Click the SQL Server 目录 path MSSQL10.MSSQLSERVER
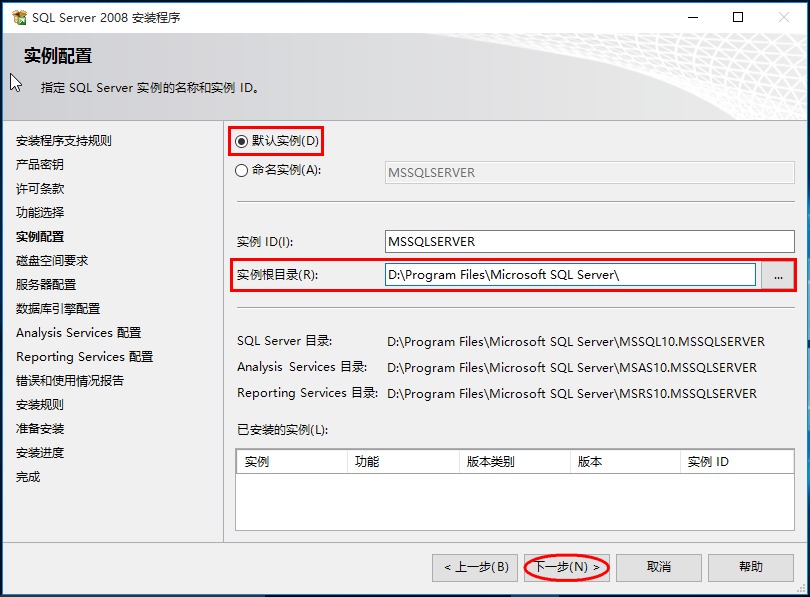 (x=576, y=341)
